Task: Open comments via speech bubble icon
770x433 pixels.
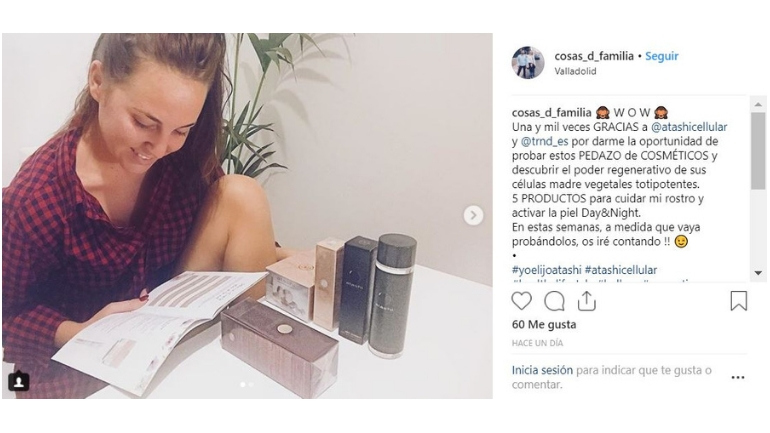Action: coord(554,301)
